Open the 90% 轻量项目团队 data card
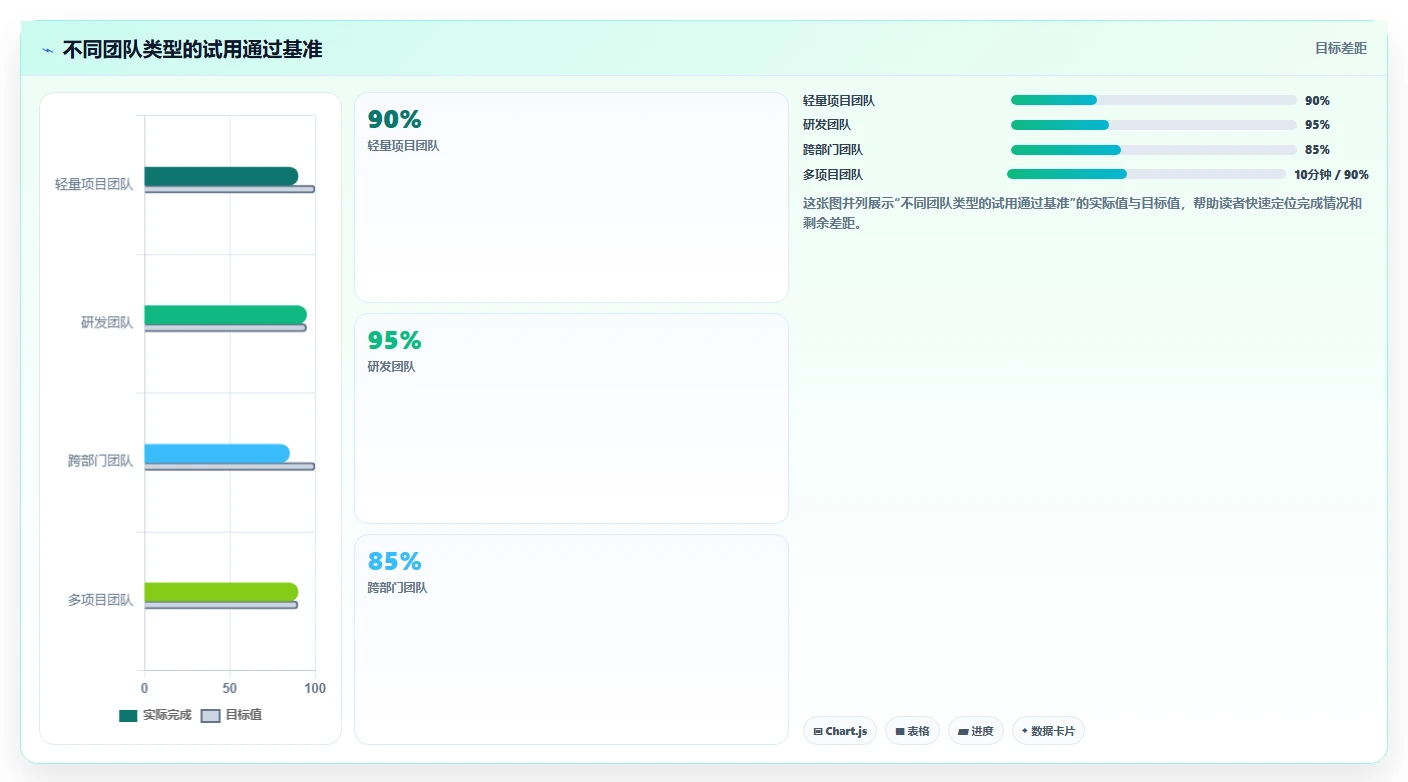The height and width of the screenshot is (782, 1408). 571,197
